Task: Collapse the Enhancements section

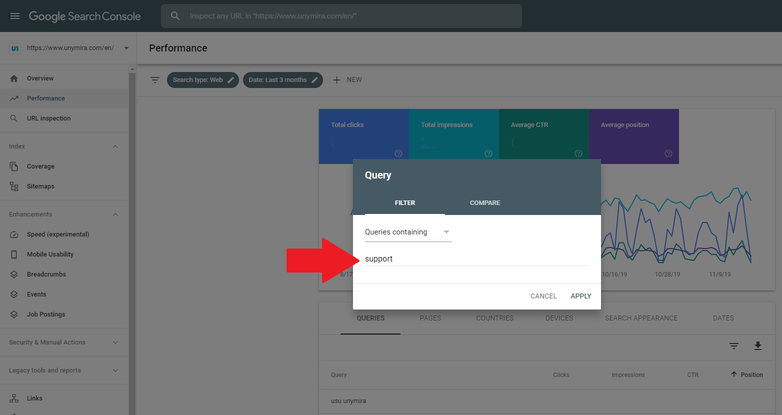Action: click(115, 214)
